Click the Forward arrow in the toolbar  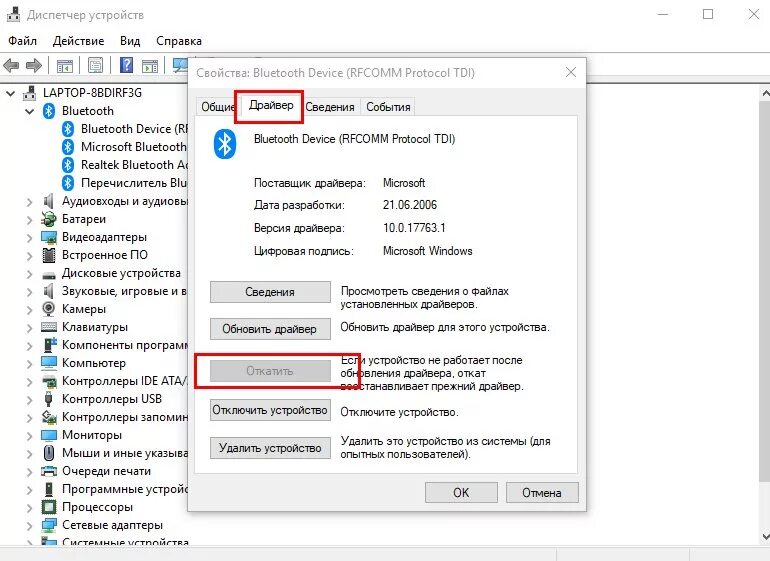click(33, 65)
